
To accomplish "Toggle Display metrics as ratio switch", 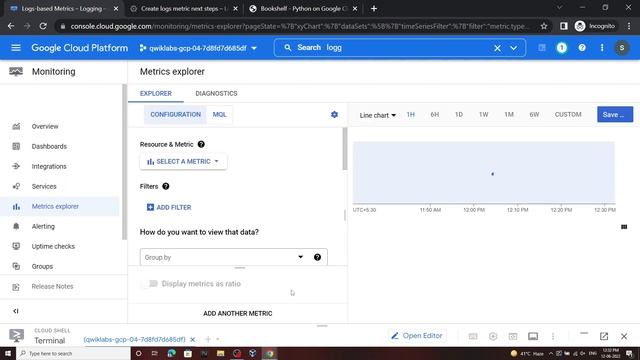I will tap(149, 284).
